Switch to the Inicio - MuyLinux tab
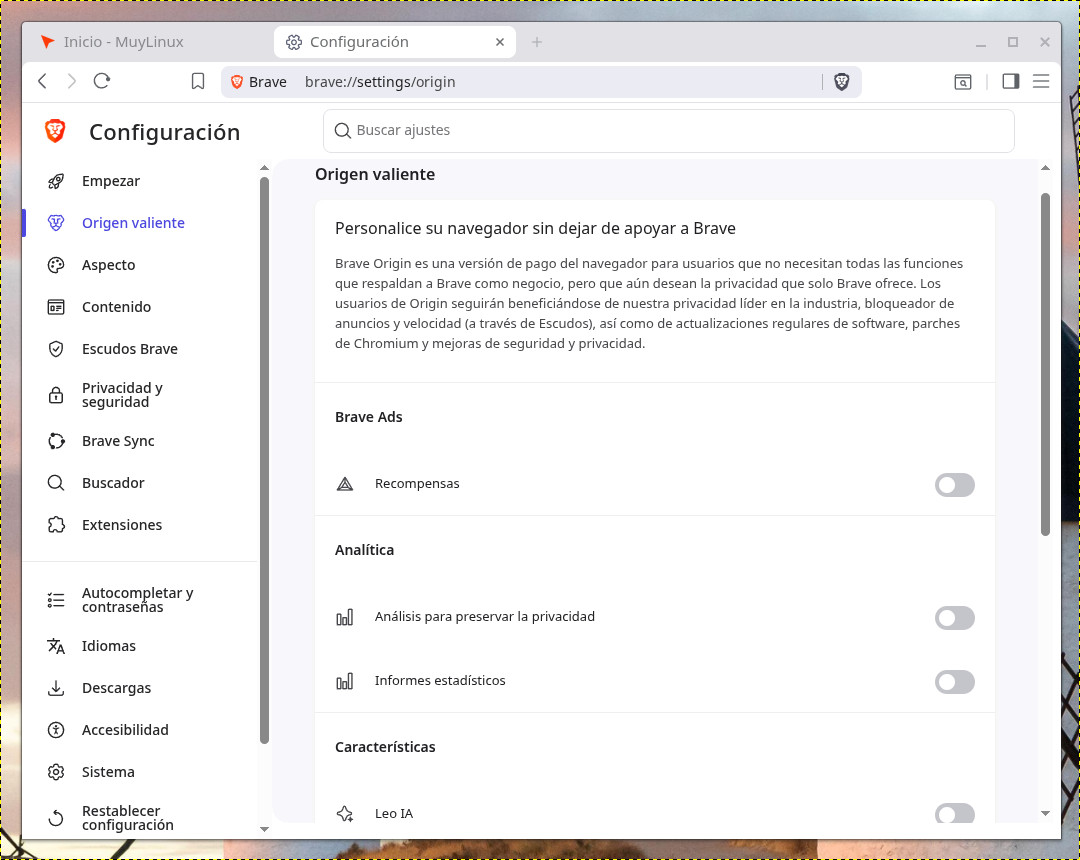This screenshot has height=860, width=1080. pyautogui.click(x=147, y=42)
